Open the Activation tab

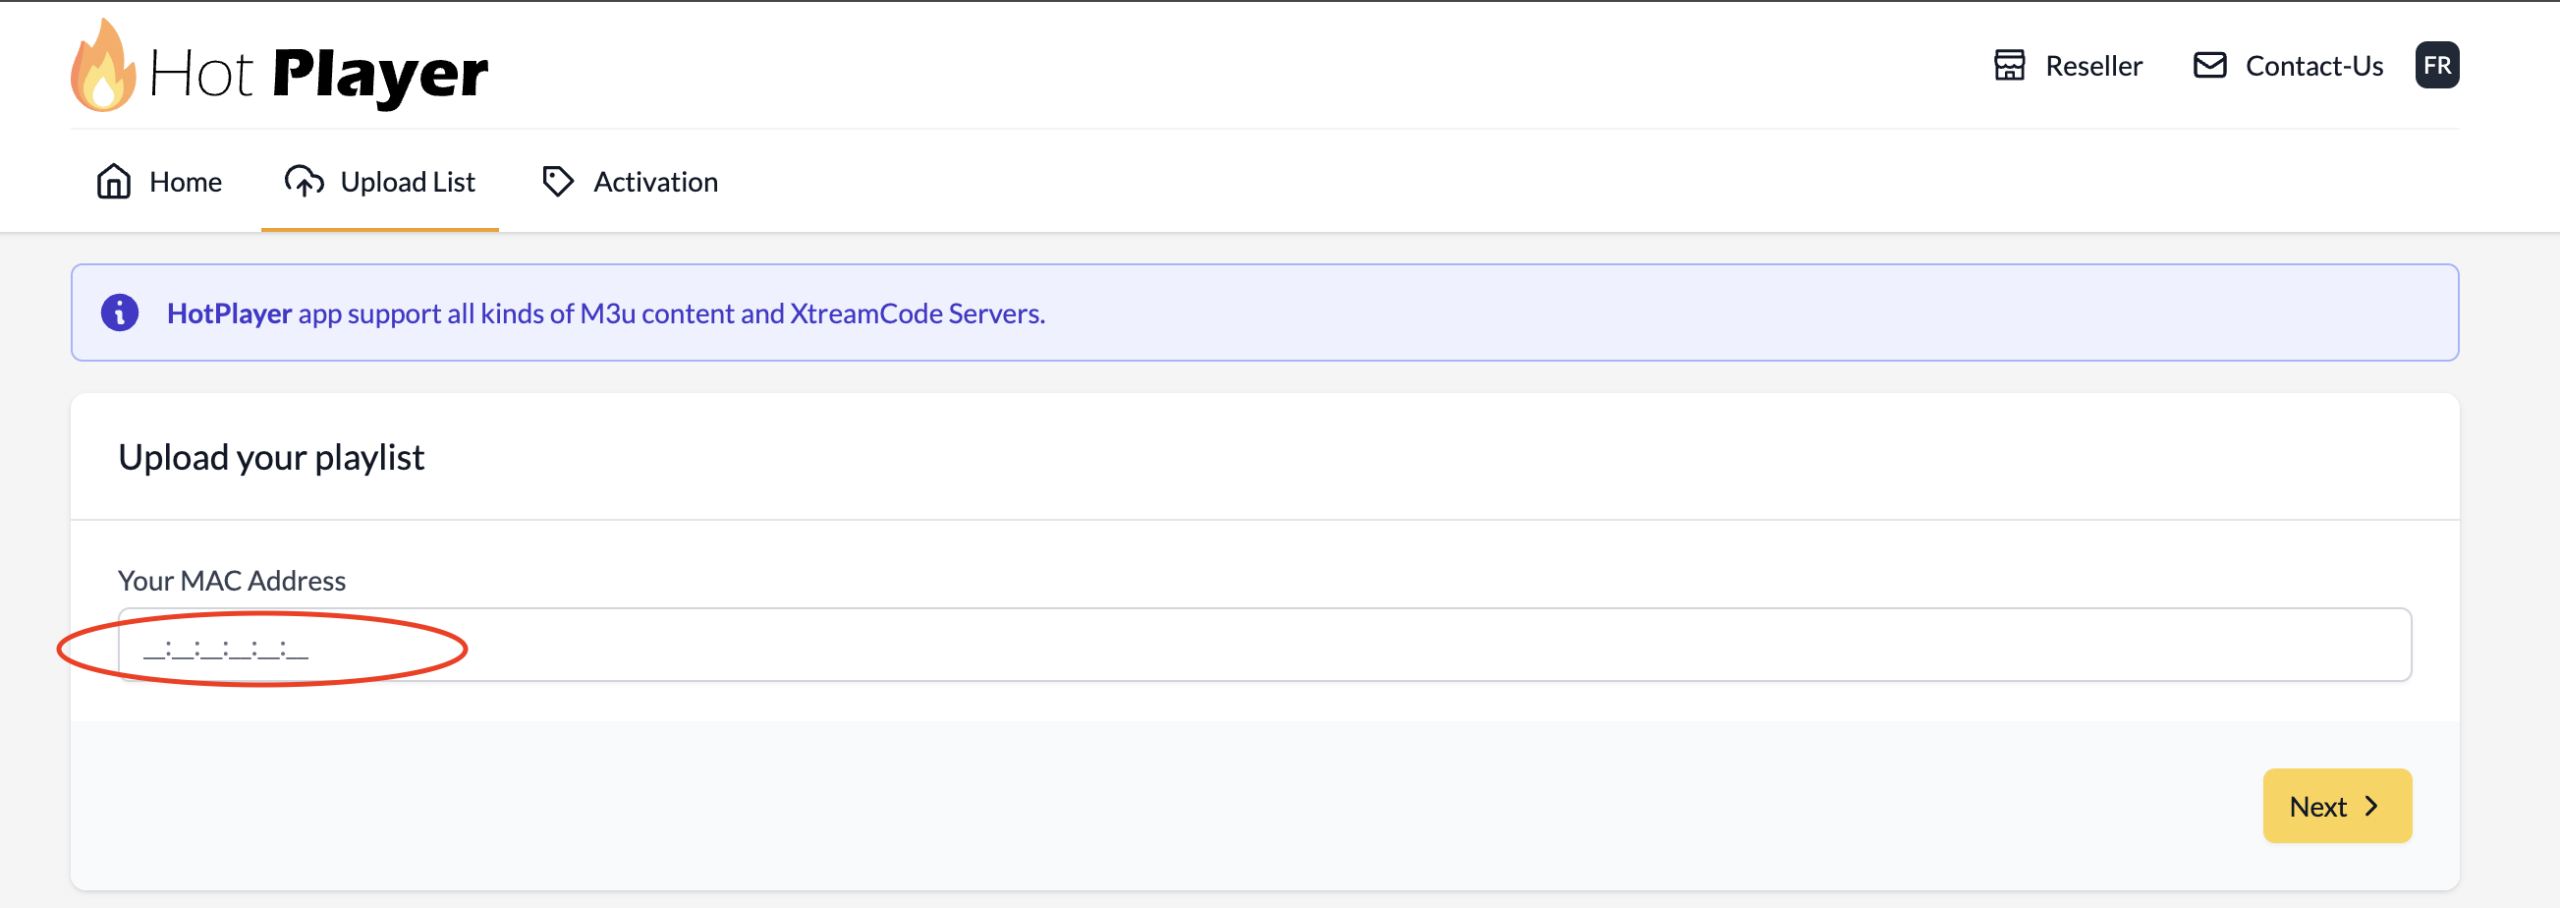pyautogui.click(x=630, y=181)
